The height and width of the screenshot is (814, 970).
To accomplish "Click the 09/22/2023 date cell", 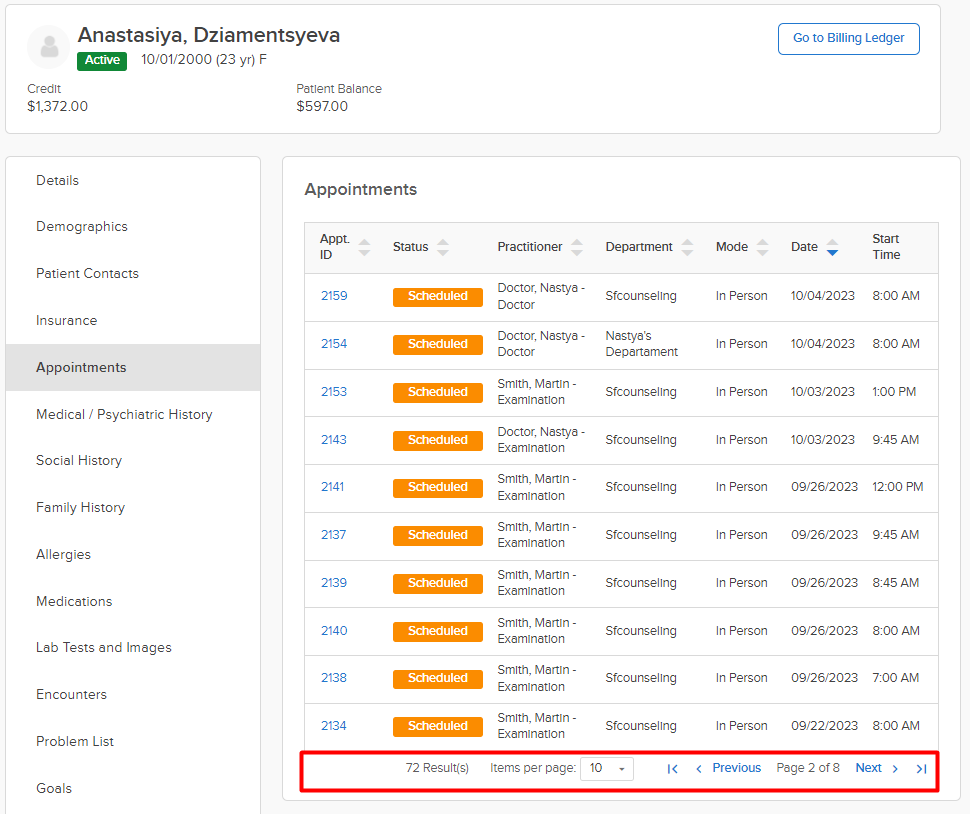I will point(825,726).
